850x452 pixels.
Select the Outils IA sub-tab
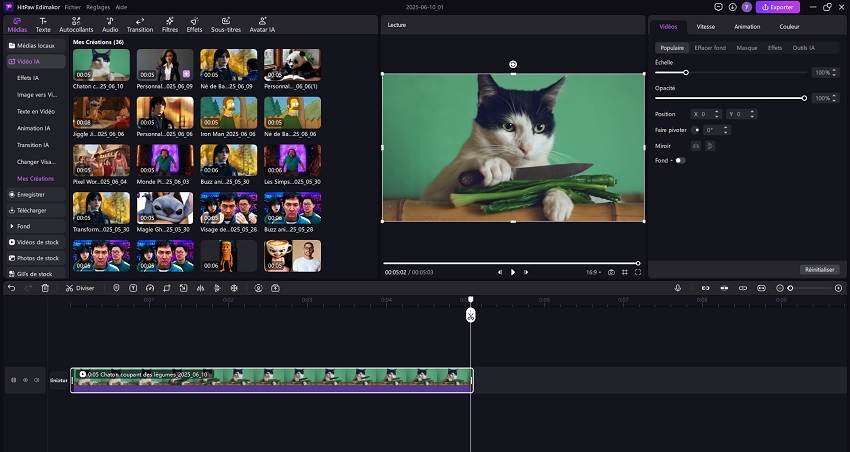coord(803,48)
